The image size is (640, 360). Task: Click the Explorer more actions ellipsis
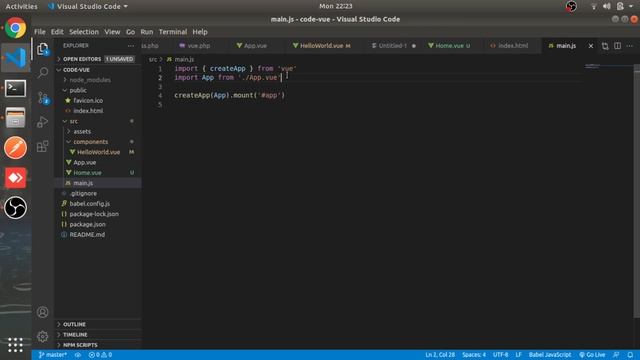point(131,46)
